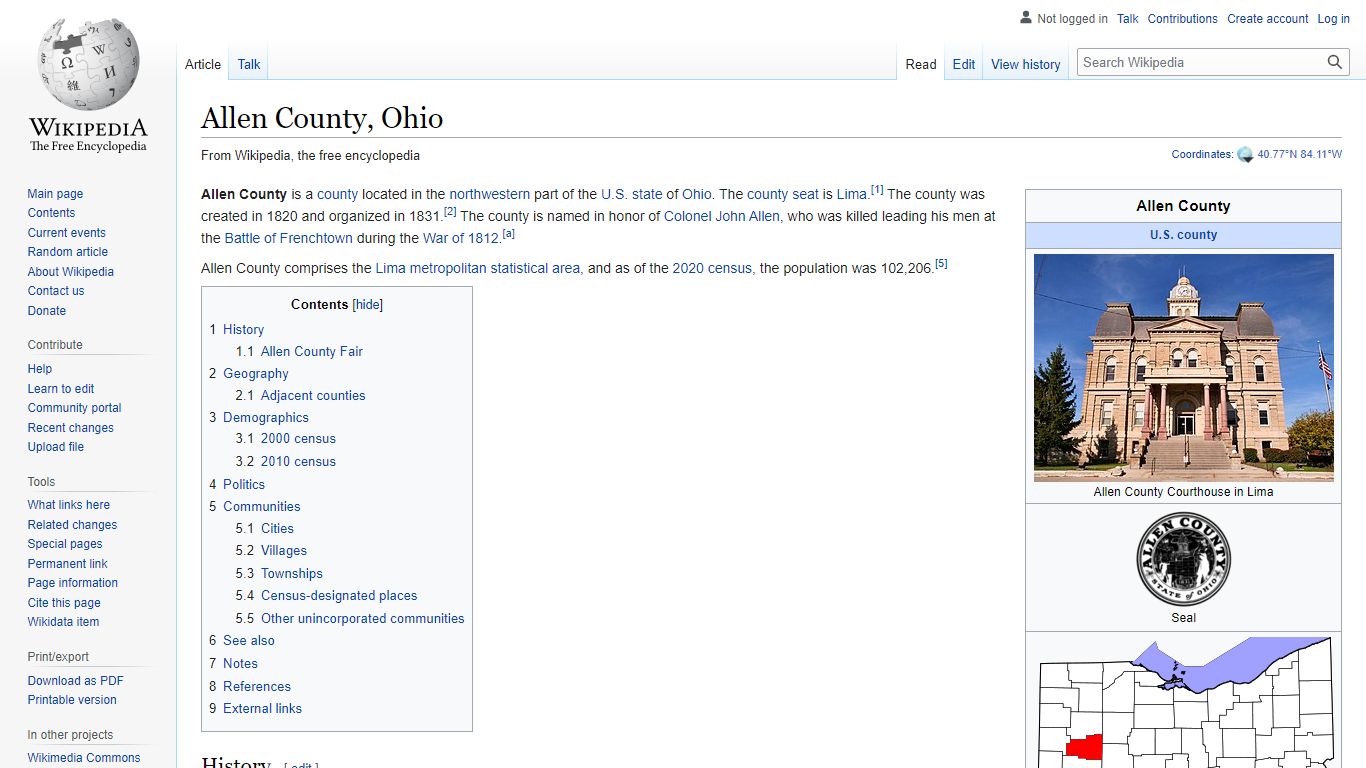This screenshot has width=1366, height=768.
Task: Open the Contributions link
Action: coord(1183,19)
